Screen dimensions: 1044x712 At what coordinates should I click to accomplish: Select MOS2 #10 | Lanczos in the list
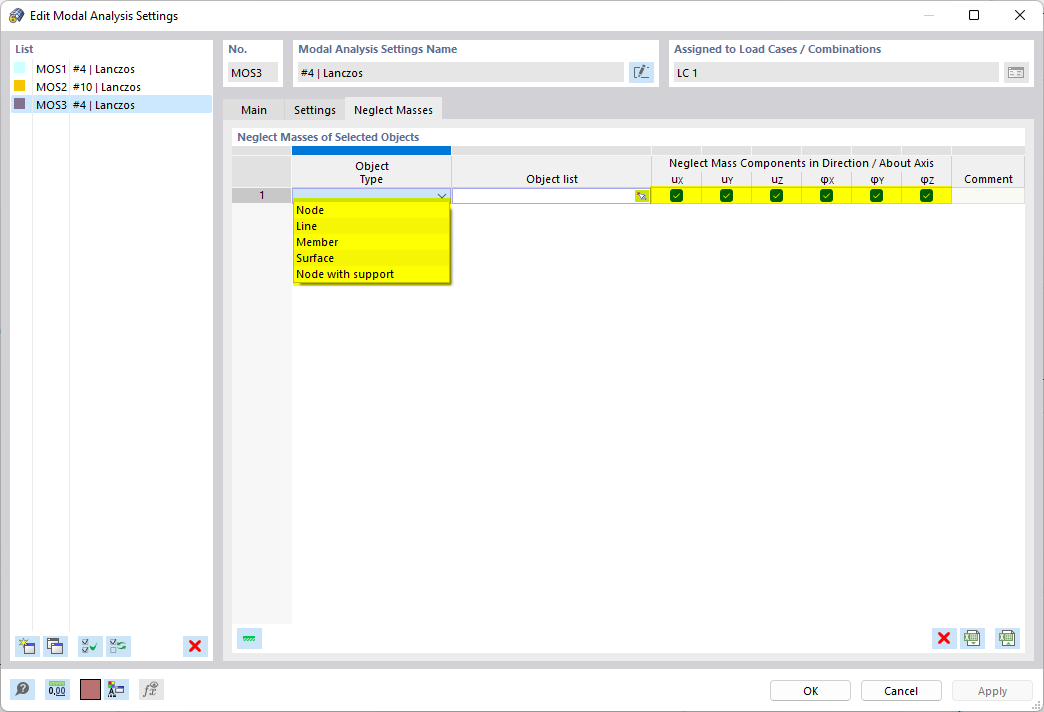click(111, 87)
